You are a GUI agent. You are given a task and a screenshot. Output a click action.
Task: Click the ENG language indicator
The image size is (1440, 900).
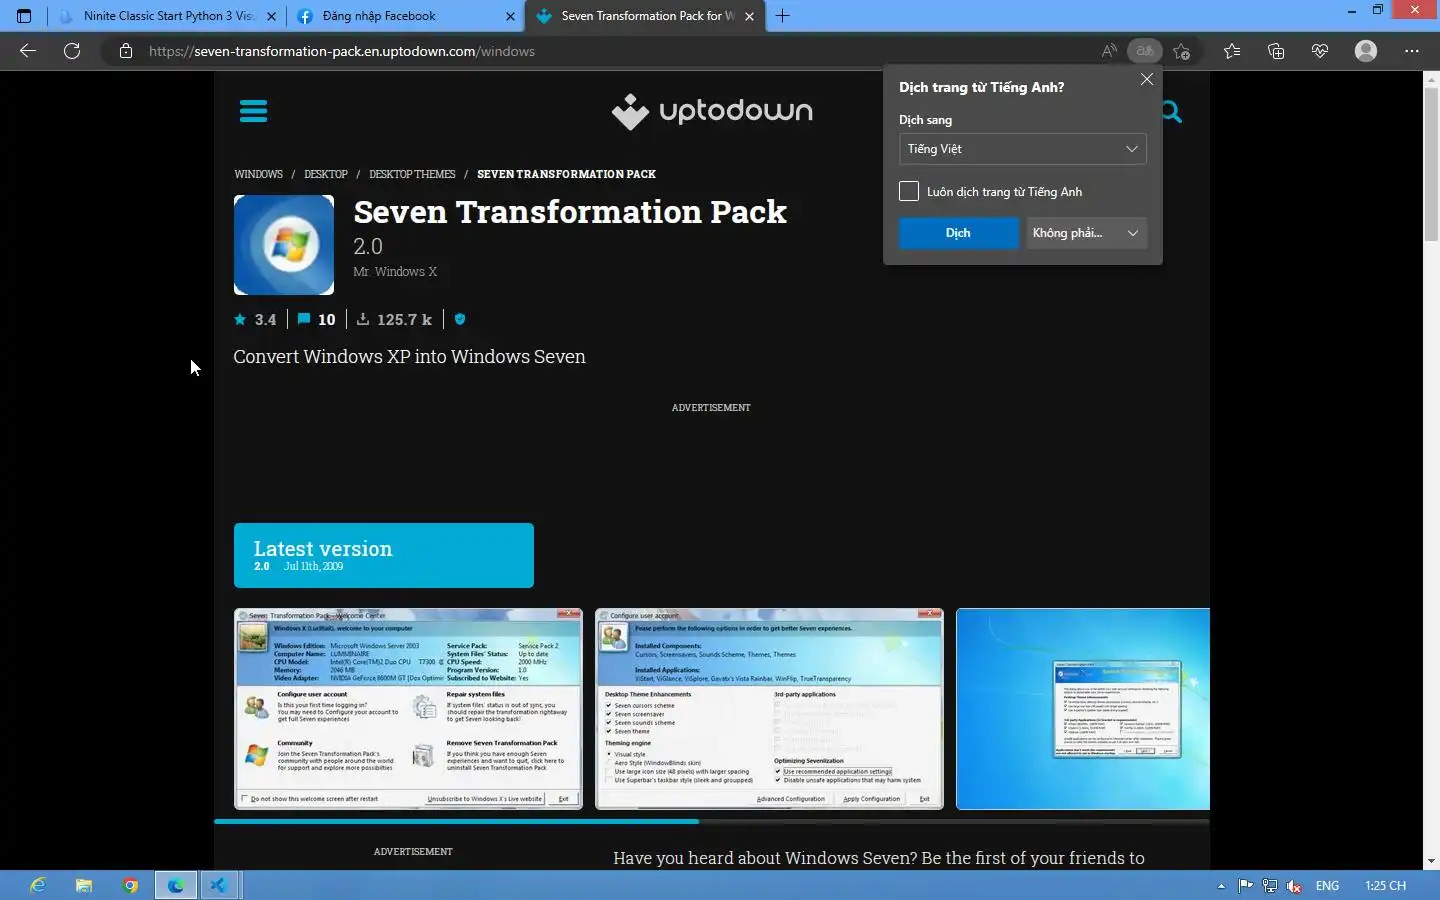(1327, 886)
